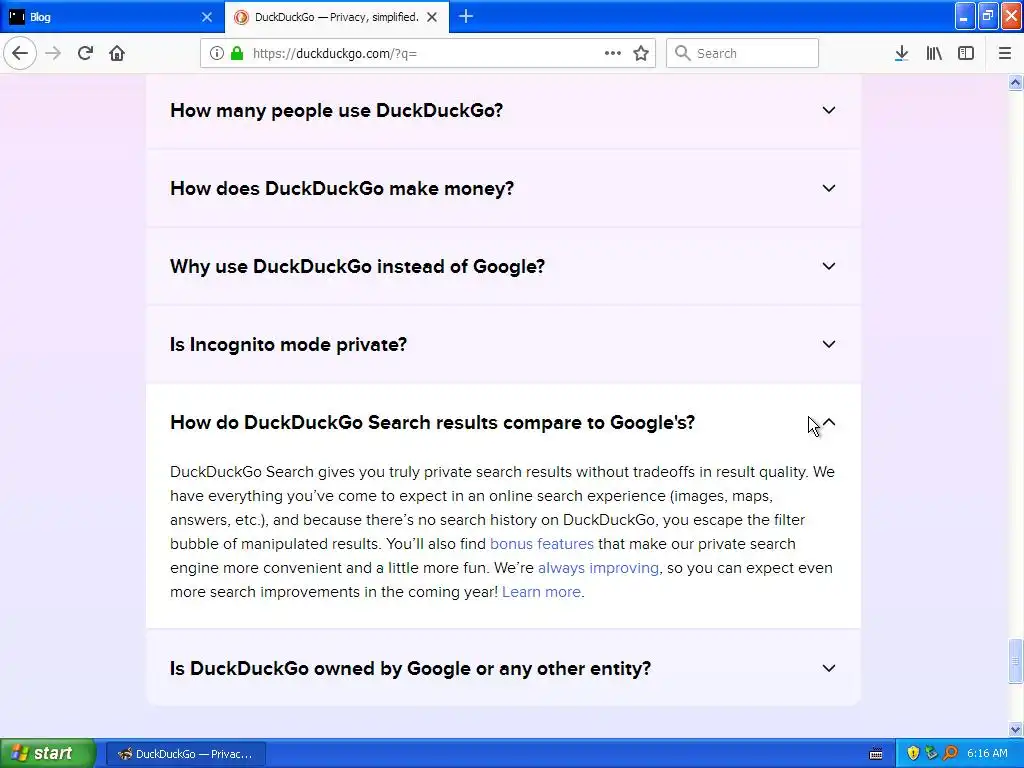Follow the "always improving" link
The image size is (1024, 768).
point(598,568)
